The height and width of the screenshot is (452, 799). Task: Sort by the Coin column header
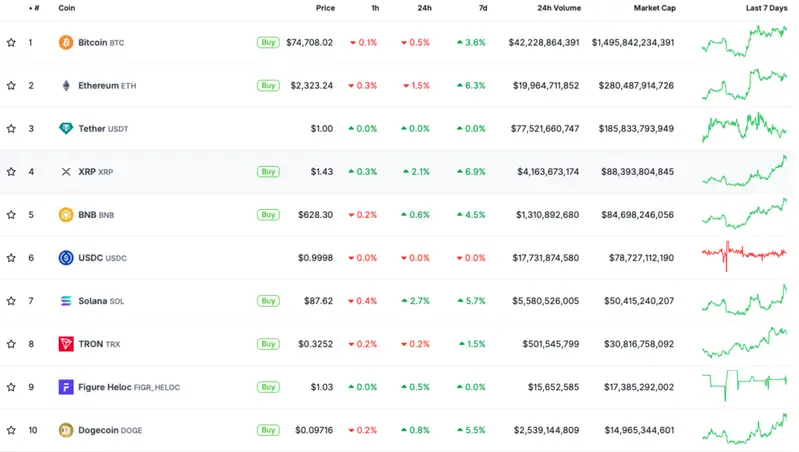pyautogui.click(x=67, y=8)
